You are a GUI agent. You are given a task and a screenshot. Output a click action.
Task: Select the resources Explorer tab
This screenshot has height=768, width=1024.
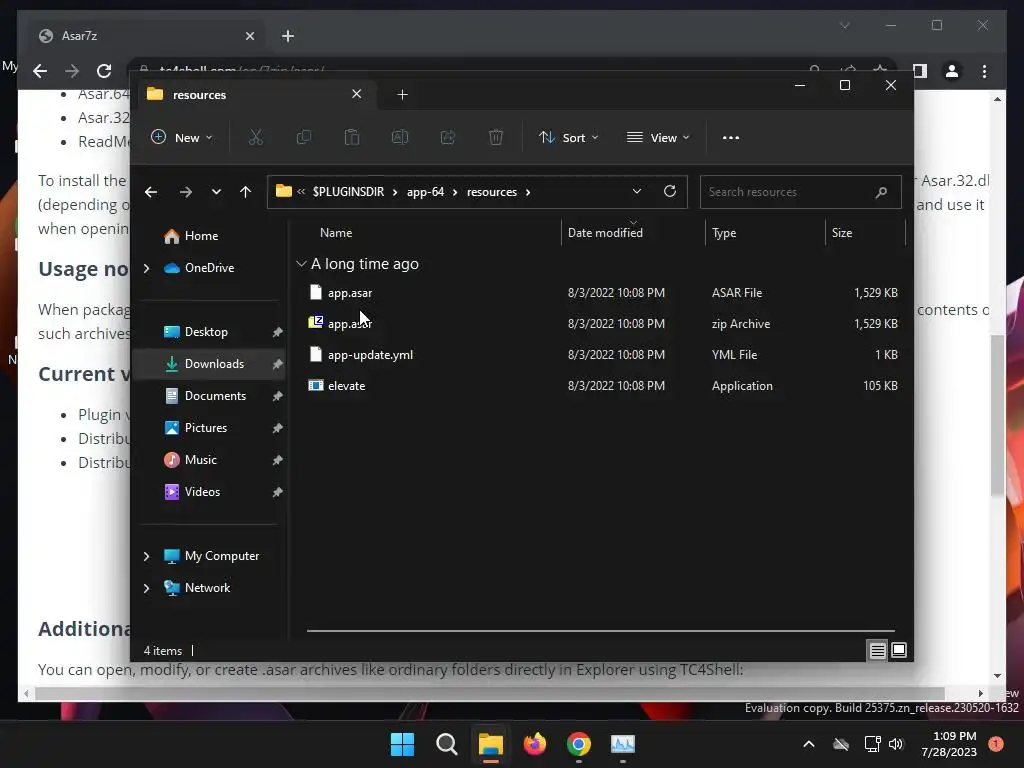coord(257,95)
